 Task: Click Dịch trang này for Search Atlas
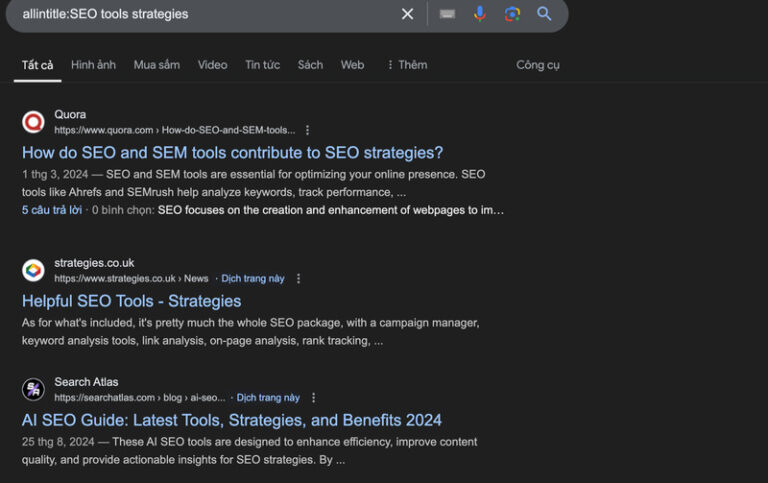pos(268,398)
